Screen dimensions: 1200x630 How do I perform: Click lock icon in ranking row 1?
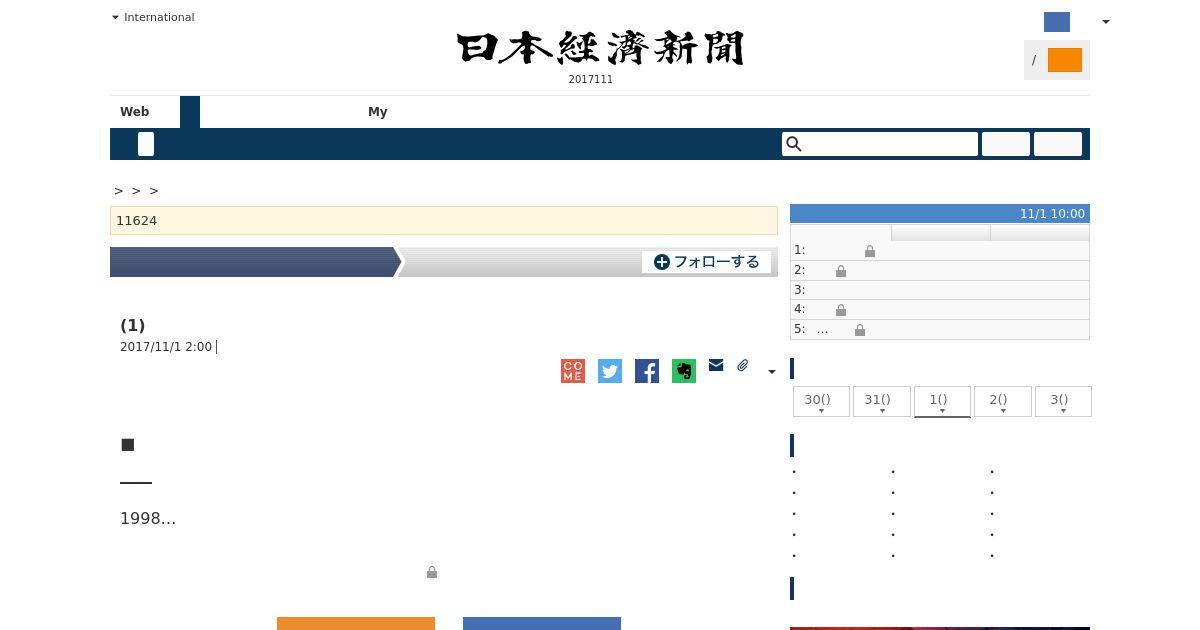pyautogui.click(x=870, y=251)
